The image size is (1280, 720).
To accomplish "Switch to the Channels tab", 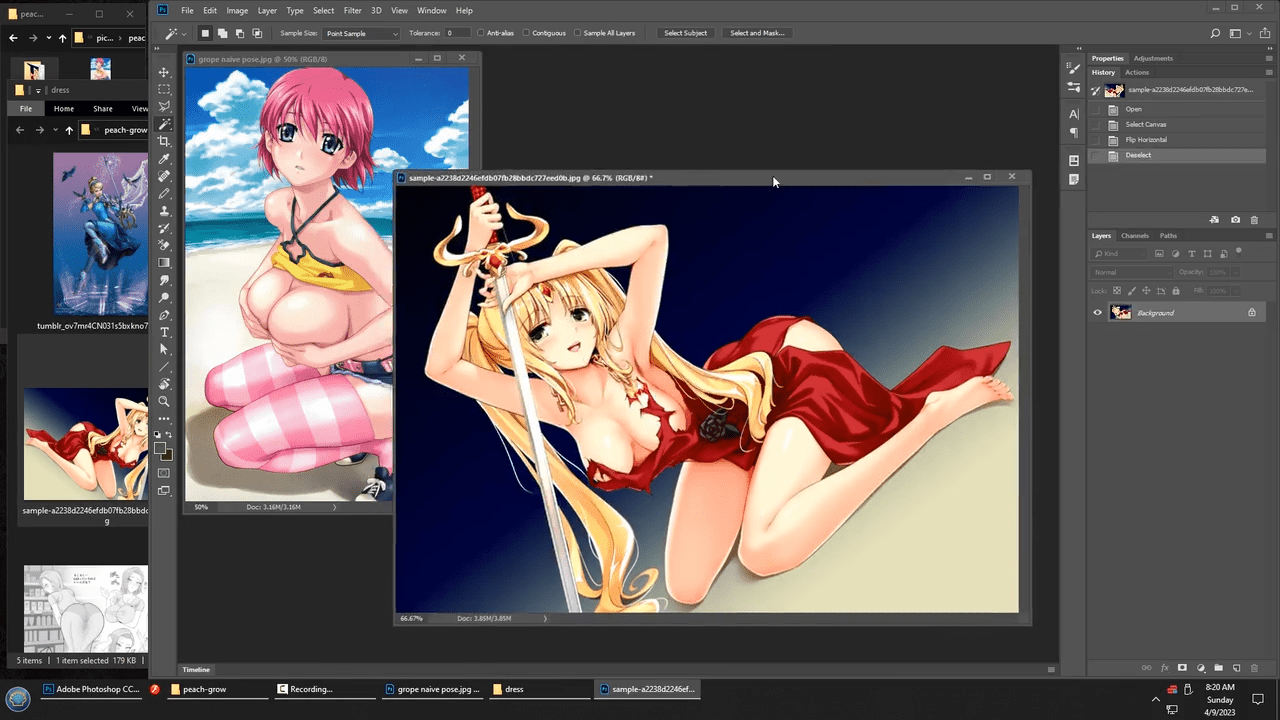I will click(1134, 236).
